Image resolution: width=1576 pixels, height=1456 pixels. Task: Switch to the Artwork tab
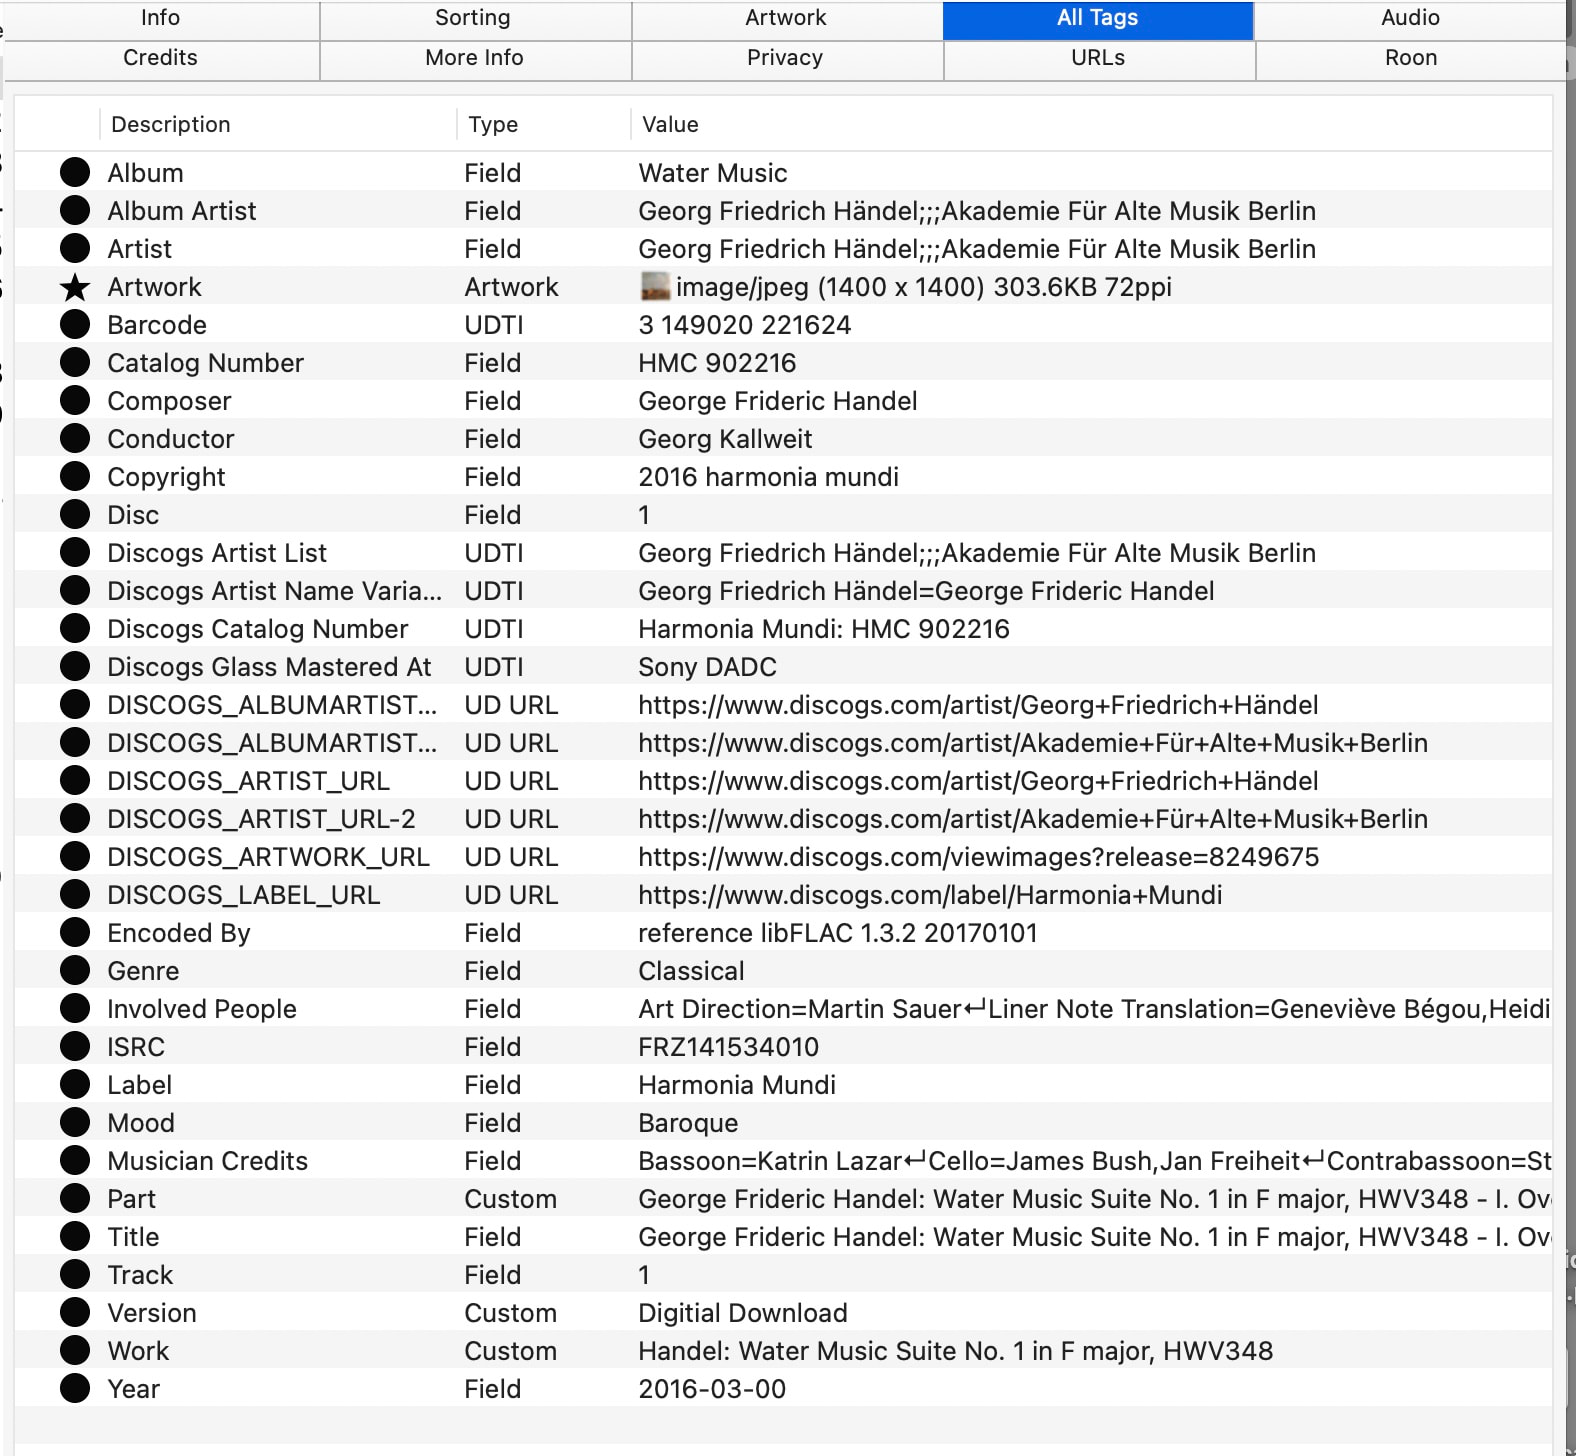pyautogui.click(x=786, y=18)
